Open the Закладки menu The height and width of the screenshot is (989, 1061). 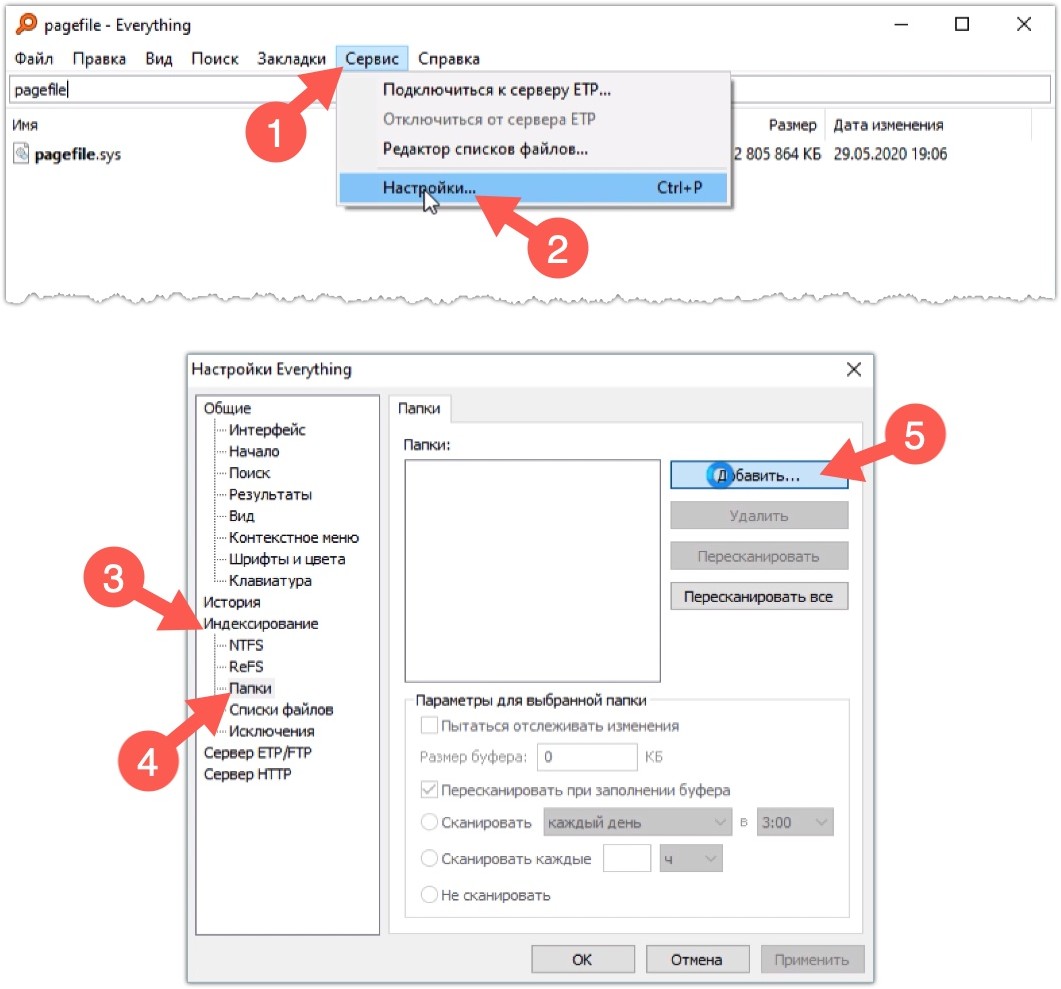point(292,59)
